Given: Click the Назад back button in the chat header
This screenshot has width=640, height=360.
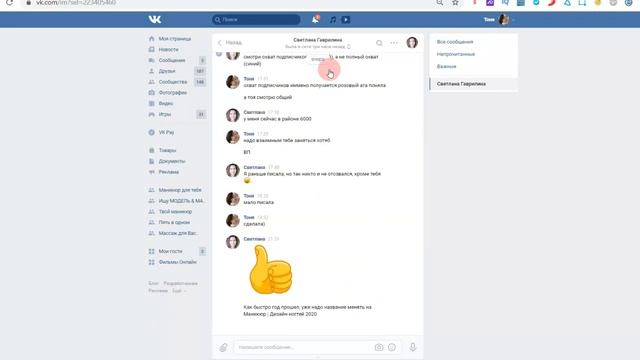Looking at the screenshot, I should tap(230, 42).
